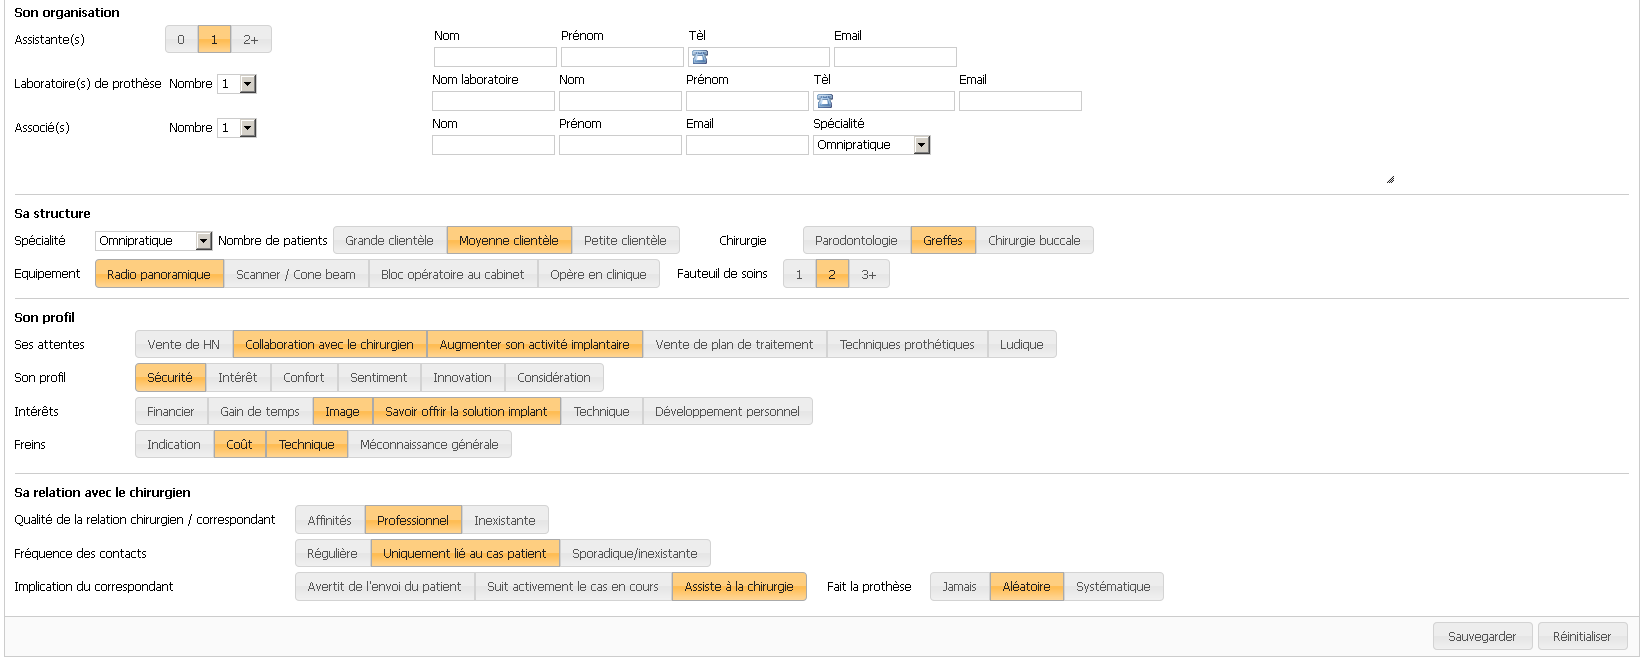Image resolution: width=1644 pixels, height=660 pixels.
Task: Click the assistant Nom input field
Action: (495, 57)
